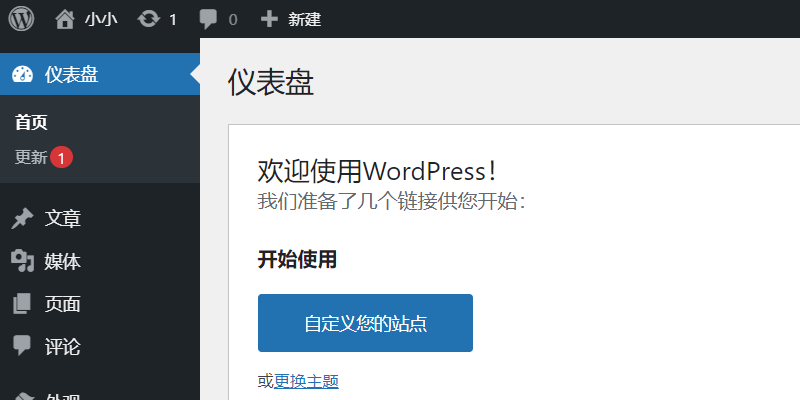Click the pages icon for 页面
This screenshot has width=800, height=400.
[x=22, y=304]
